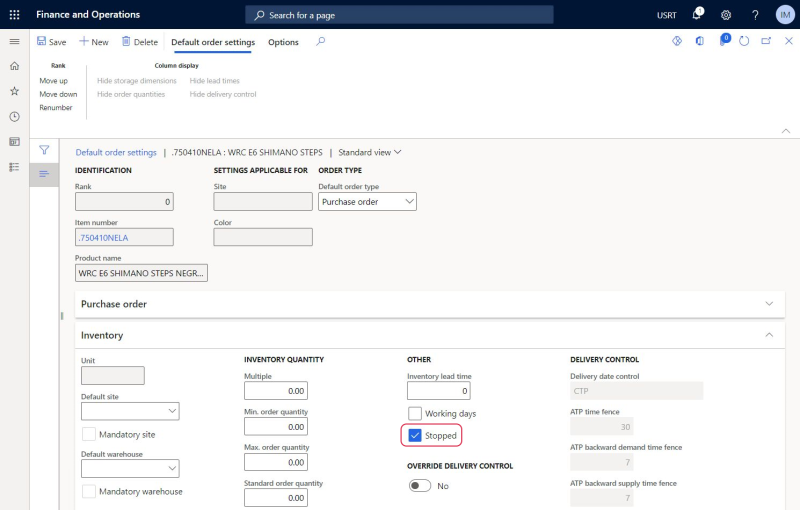
Task: Click the Search for a page box
Action: (399, 15)
